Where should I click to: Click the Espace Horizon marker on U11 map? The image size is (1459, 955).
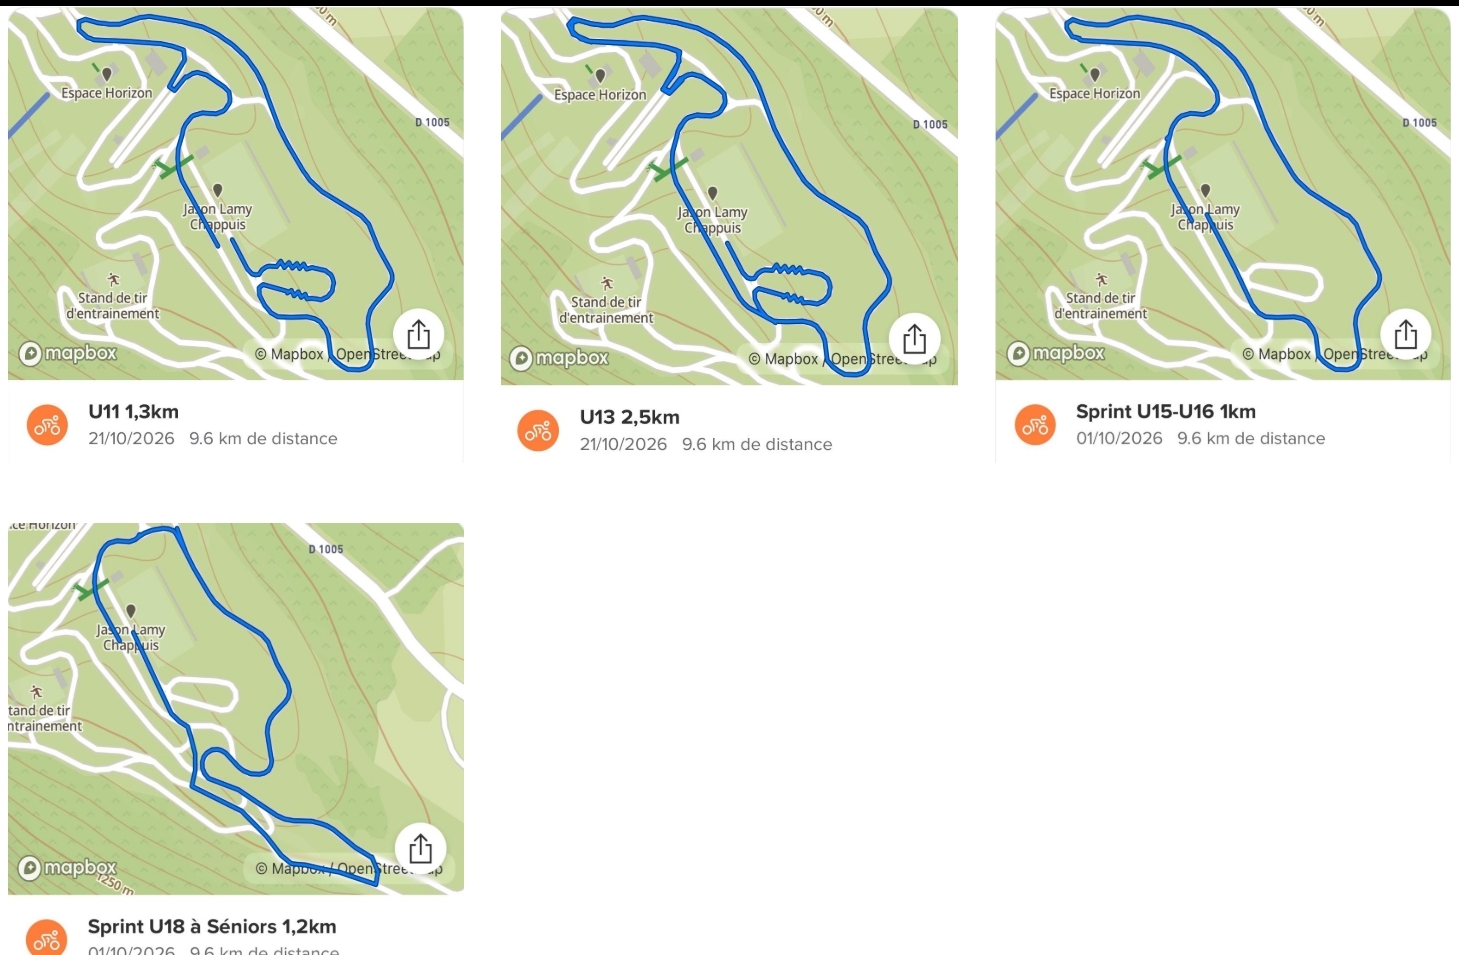click(x=107, y=74)
